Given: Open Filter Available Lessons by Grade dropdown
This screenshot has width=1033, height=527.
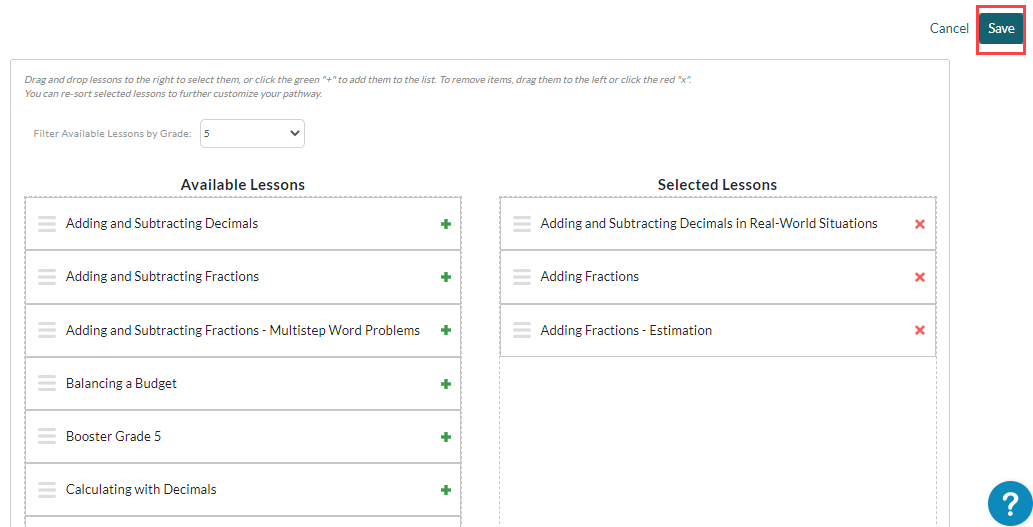Looking at the screenshot, I should [x=252, y=133].
